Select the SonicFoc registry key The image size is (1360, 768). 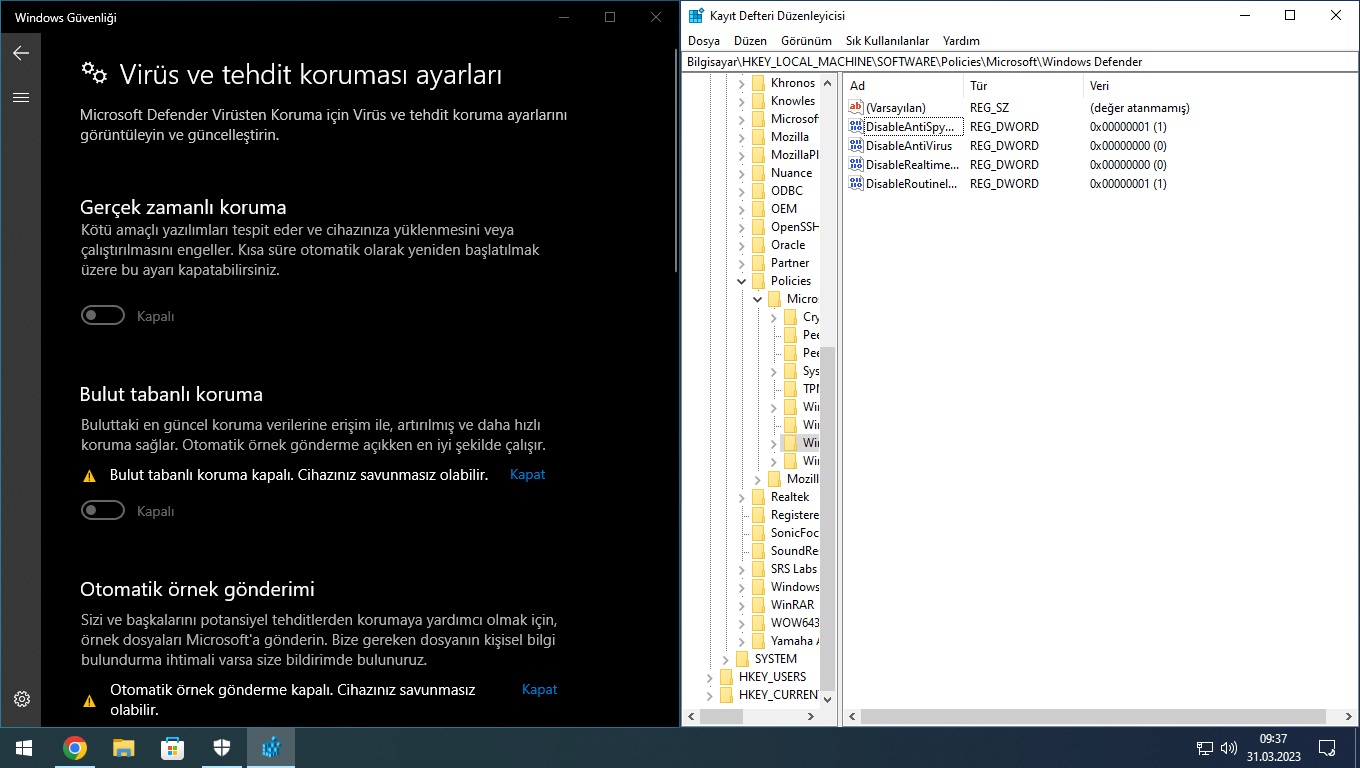pos(794,533)
